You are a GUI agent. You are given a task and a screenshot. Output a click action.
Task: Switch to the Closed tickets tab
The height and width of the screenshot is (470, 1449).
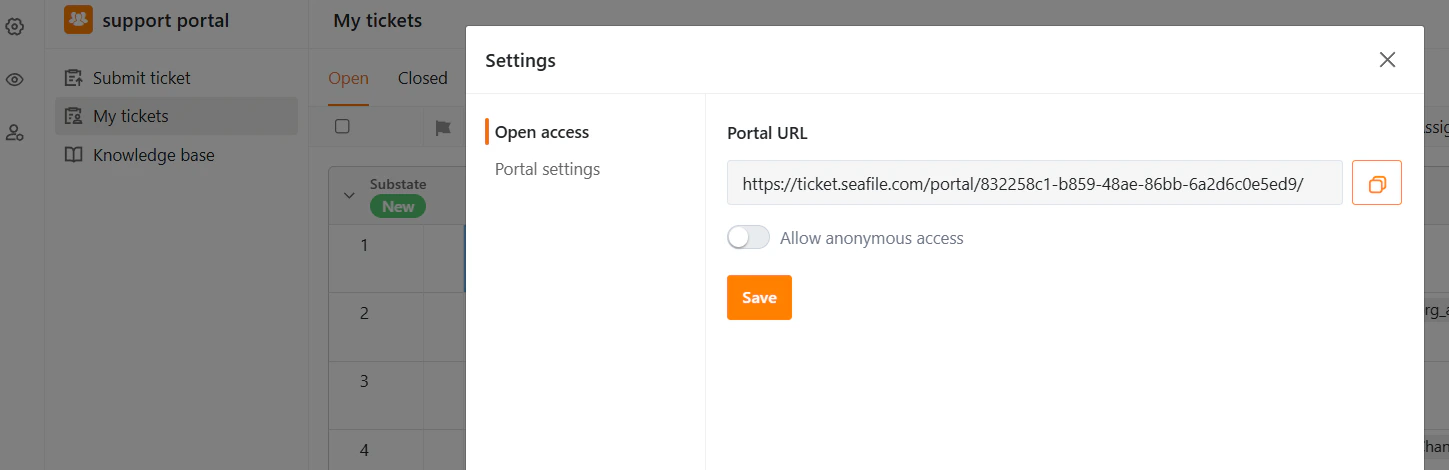422,78
